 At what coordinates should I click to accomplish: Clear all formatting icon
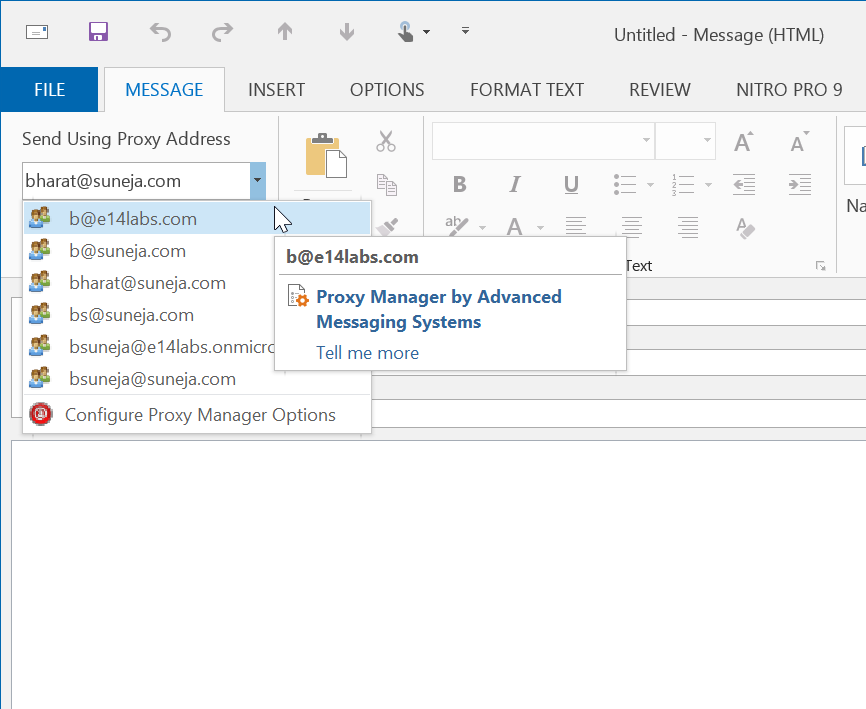(x=744, y=227)
